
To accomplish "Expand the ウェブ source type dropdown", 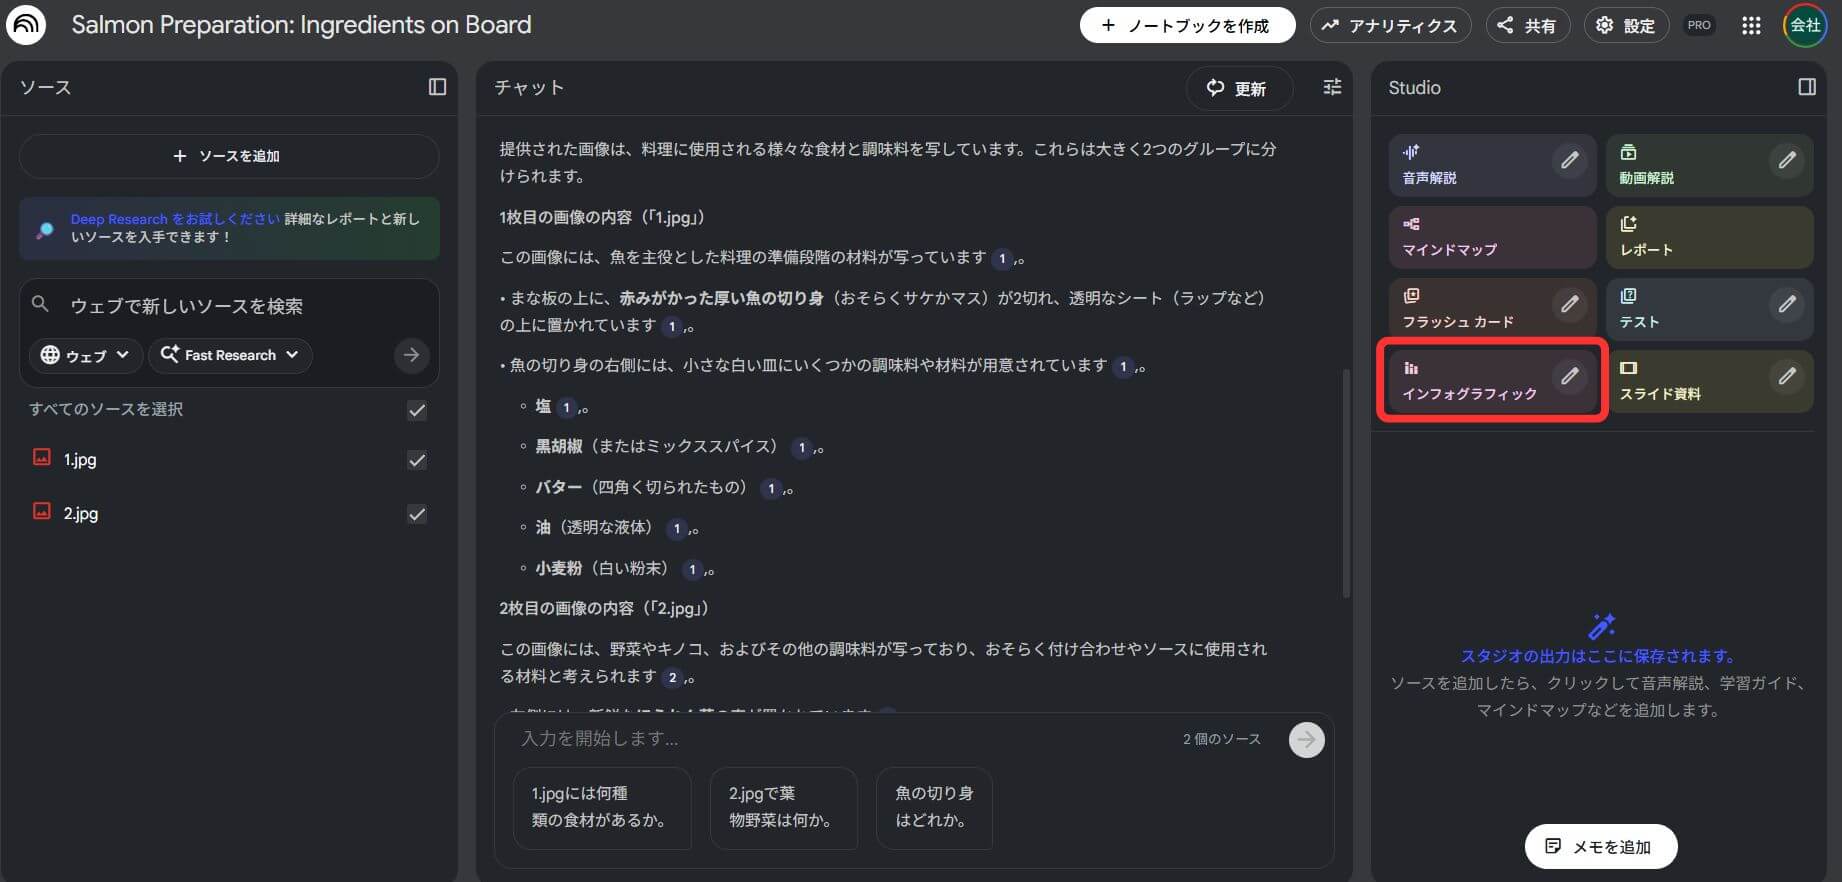I will [x=85, y=355].
